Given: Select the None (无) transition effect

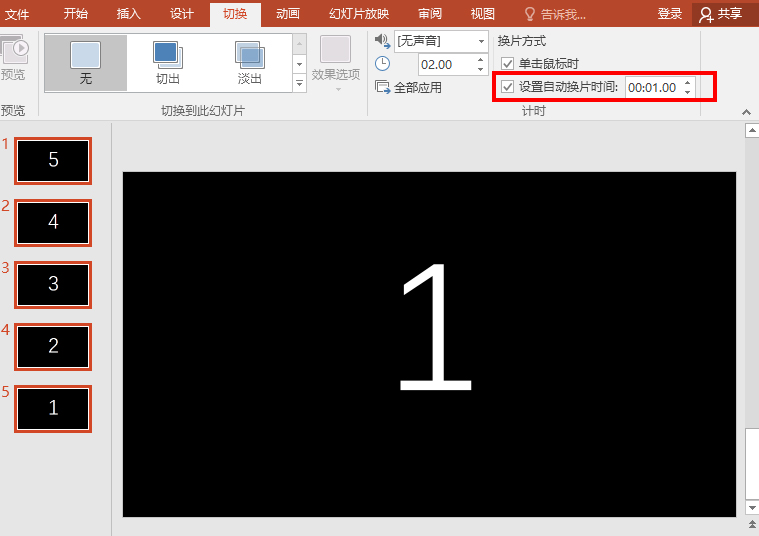Looking at the screenshot, I should [x=86, y=63].
